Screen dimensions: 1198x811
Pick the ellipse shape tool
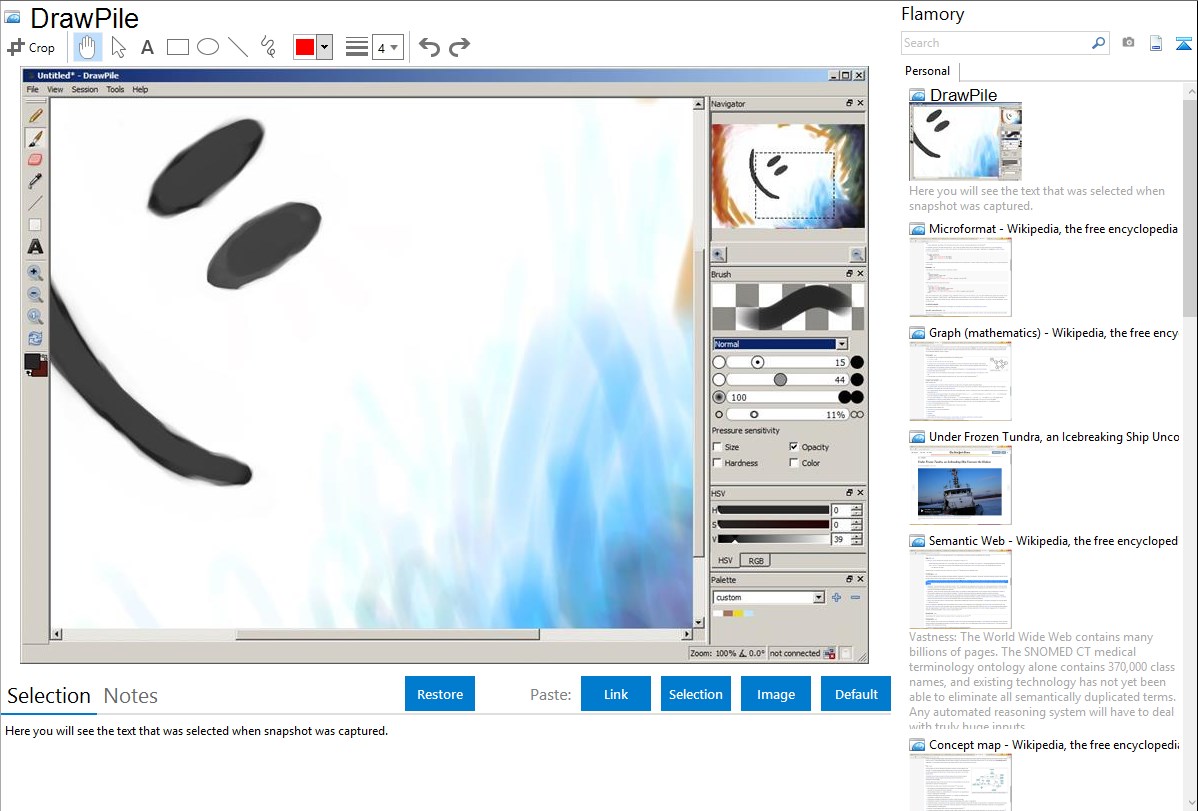coord(208,47)
